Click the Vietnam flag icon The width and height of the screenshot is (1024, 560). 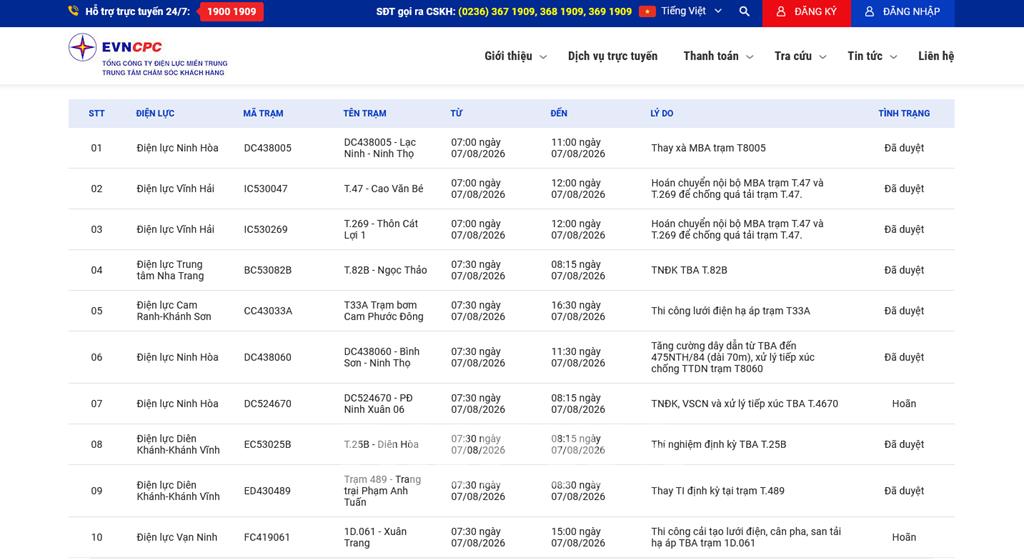pyautogui.click(x=647, y=11)
